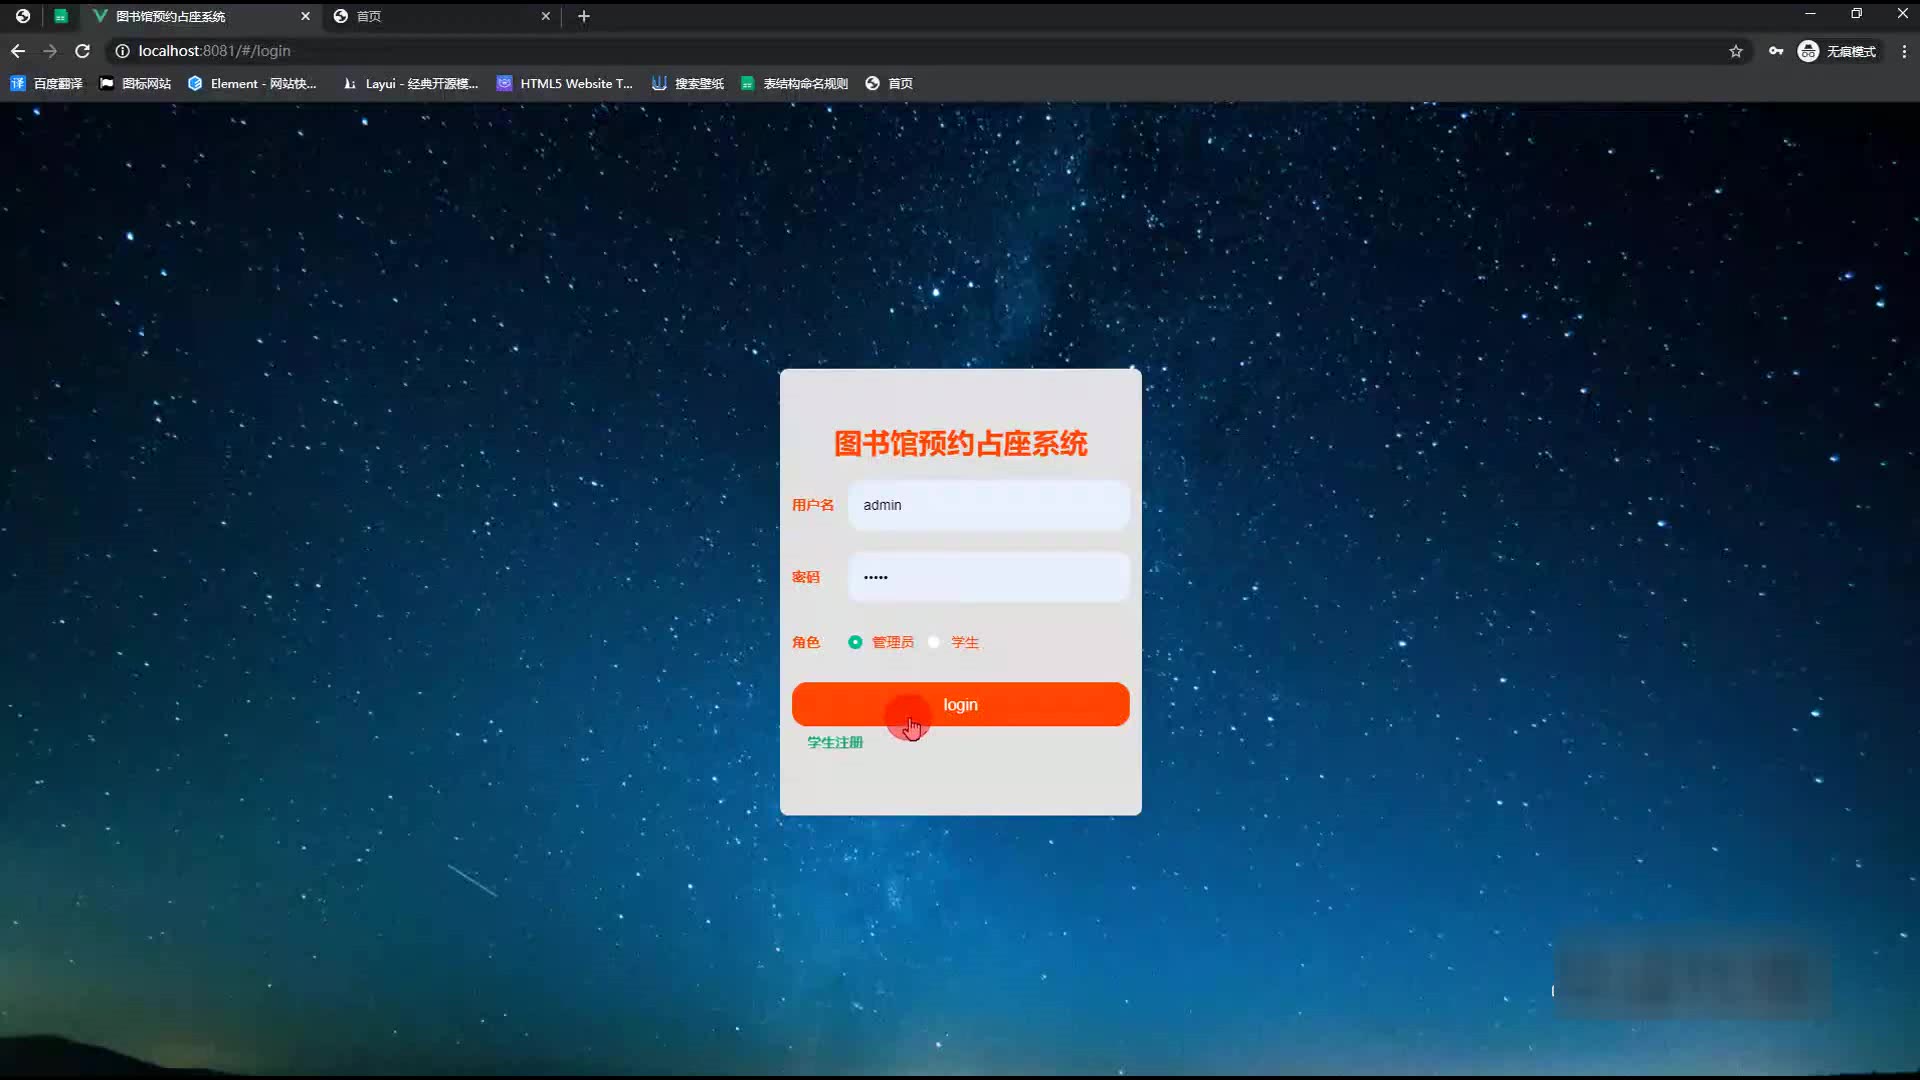Open a new browser tab
The image size is (1920, 1080).
tap(584, 16)
